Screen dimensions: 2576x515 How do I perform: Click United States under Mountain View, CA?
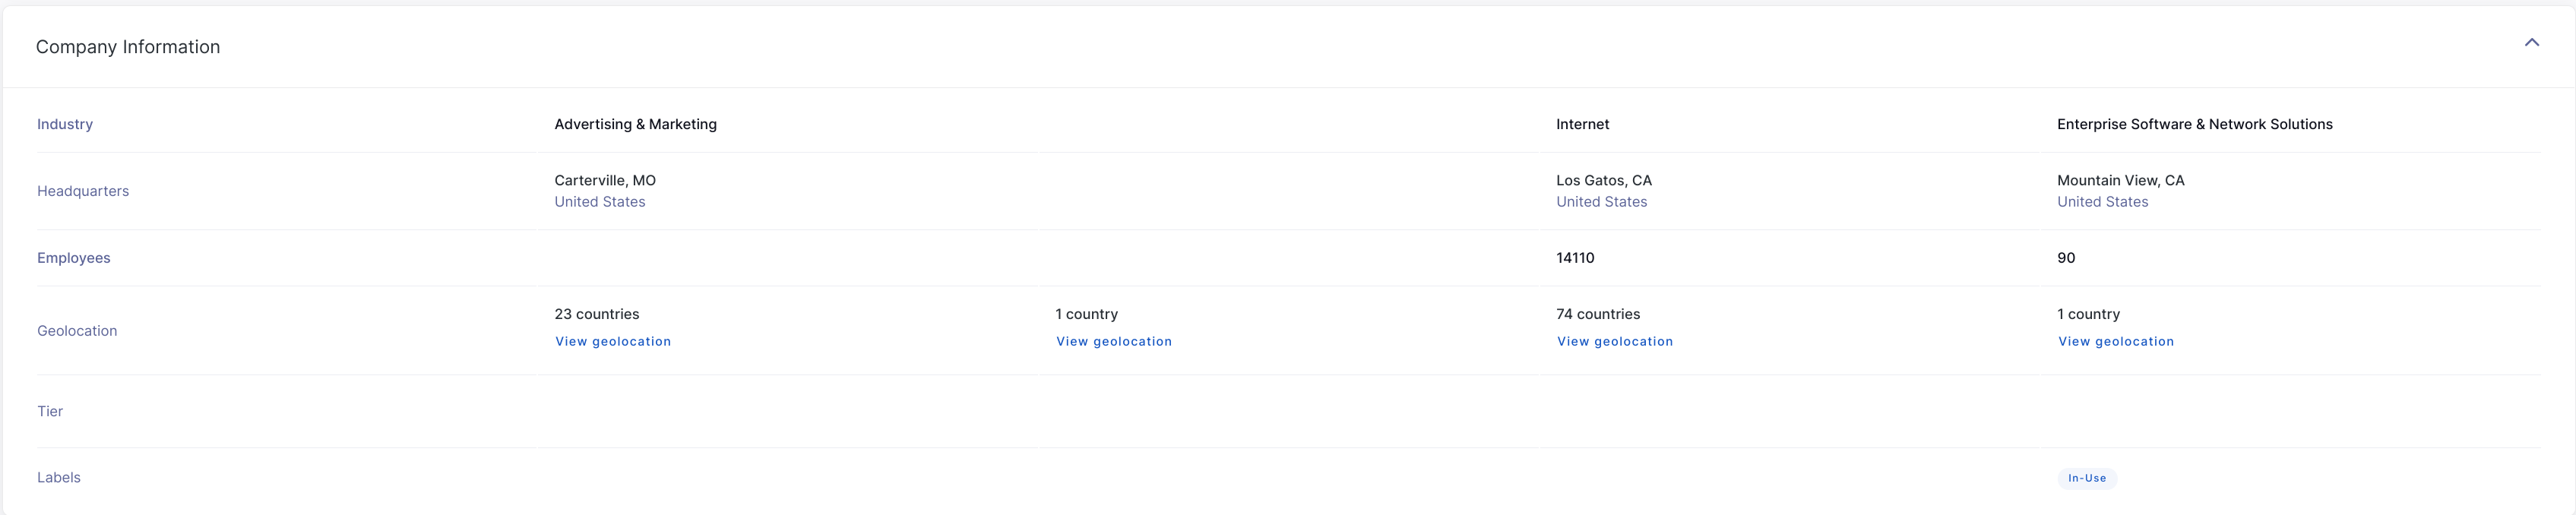click(x=2102, y=202)
